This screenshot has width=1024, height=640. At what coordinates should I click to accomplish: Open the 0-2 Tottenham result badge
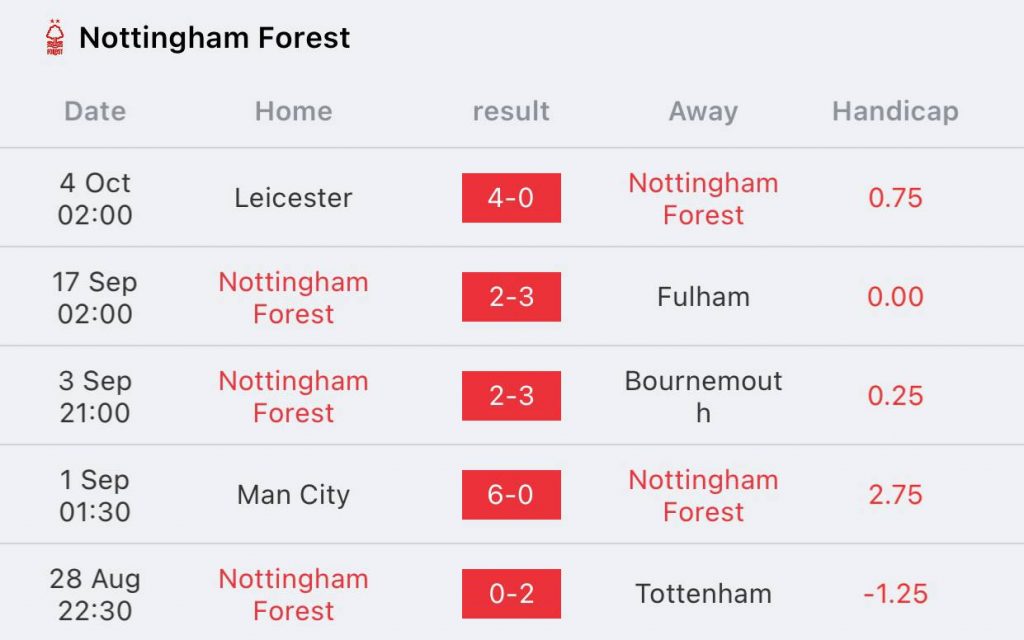click(x=511, y=594)
